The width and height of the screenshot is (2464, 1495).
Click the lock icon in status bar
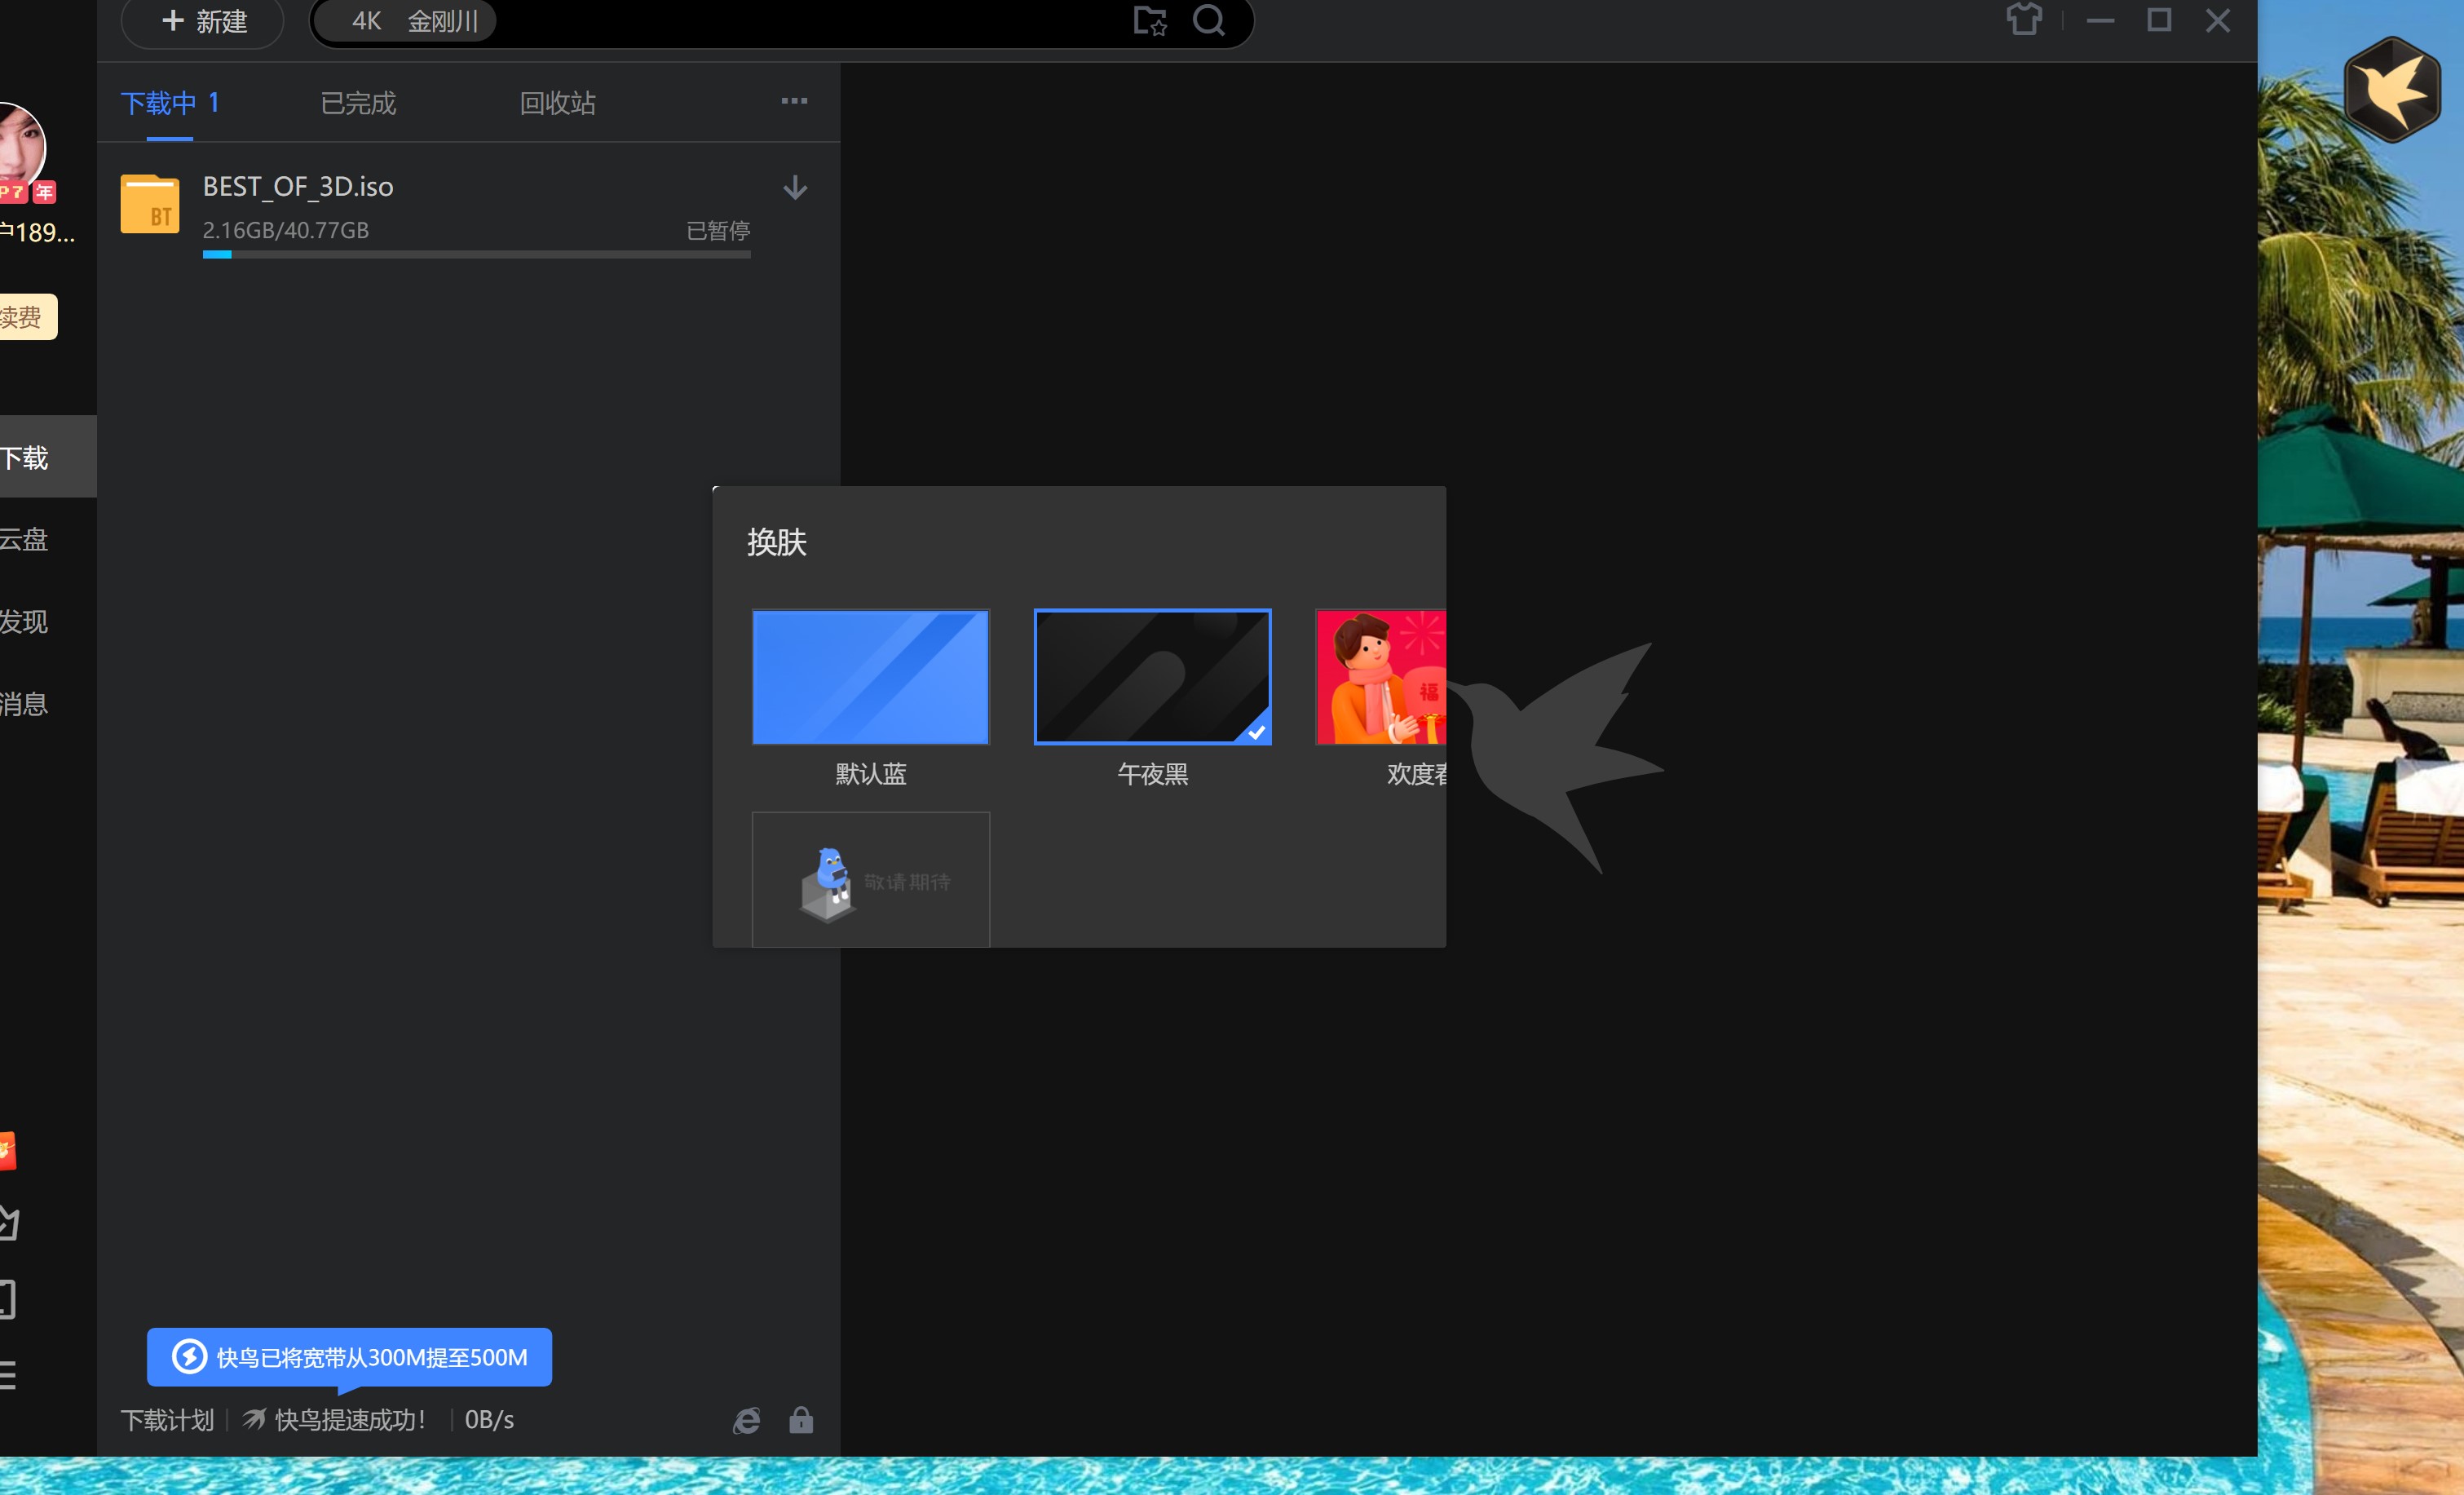(x=801, y=1420)
